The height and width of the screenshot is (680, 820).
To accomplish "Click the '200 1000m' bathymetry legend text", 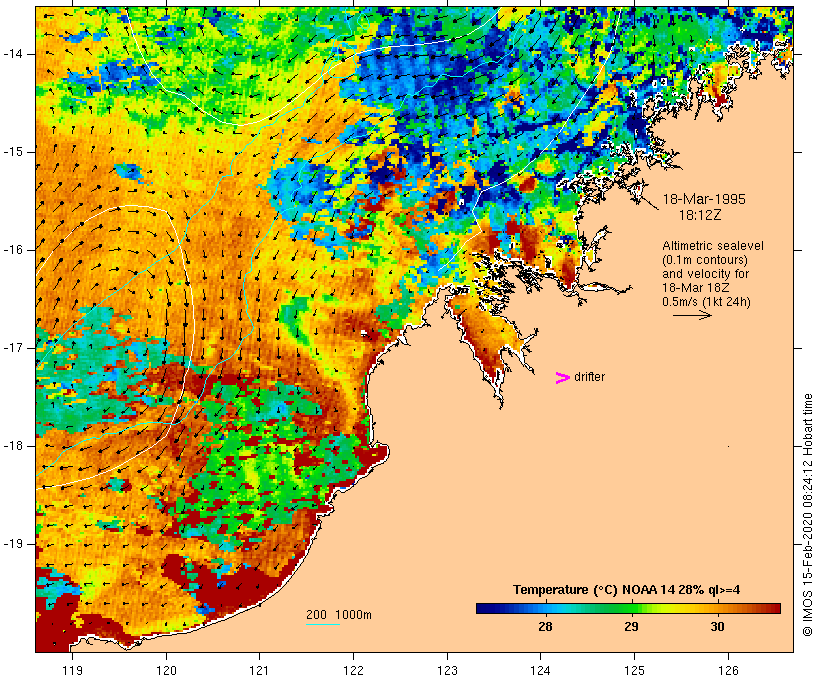I will tap(339, 615).
